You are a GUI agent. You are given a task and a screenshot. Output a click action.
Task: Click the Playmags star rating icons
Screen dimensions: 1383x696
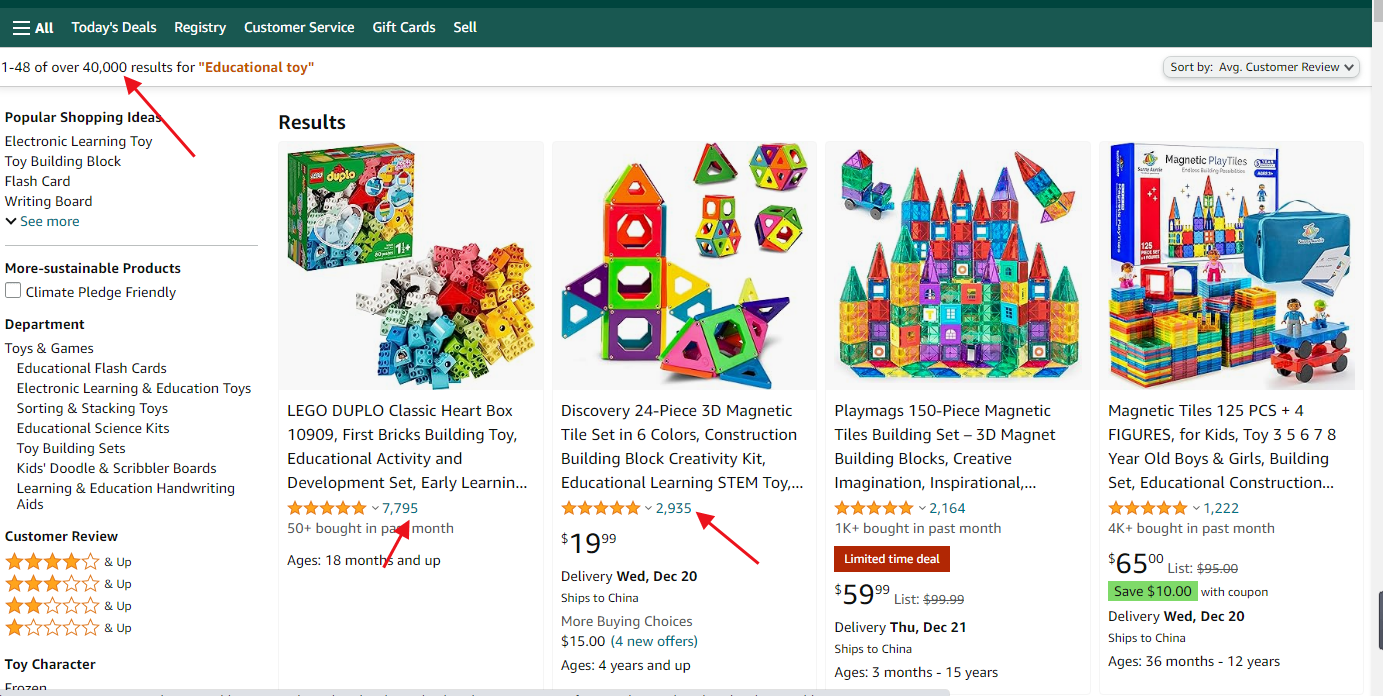tap(874, 508)
